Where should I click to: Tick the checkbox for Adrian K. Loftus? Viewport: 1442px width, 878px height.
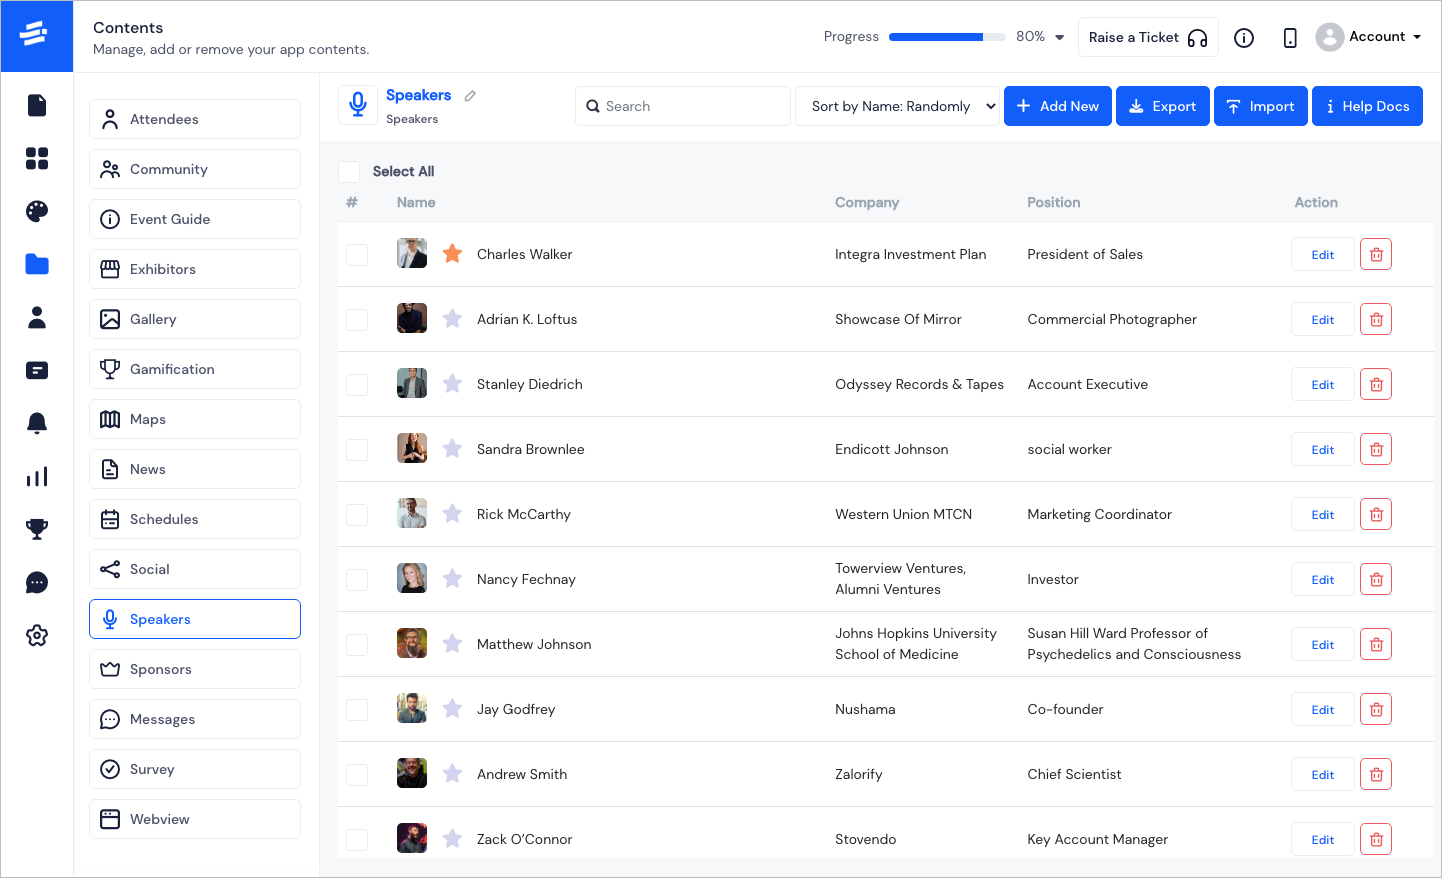[x=357, y=320]
